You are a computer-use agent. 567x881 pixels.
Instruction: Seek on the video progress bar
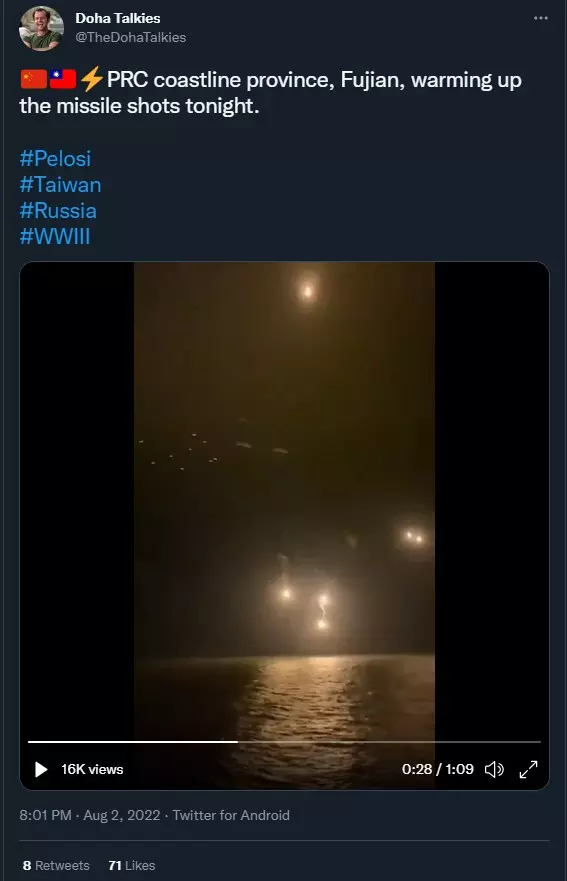click(x=284, y=742)
